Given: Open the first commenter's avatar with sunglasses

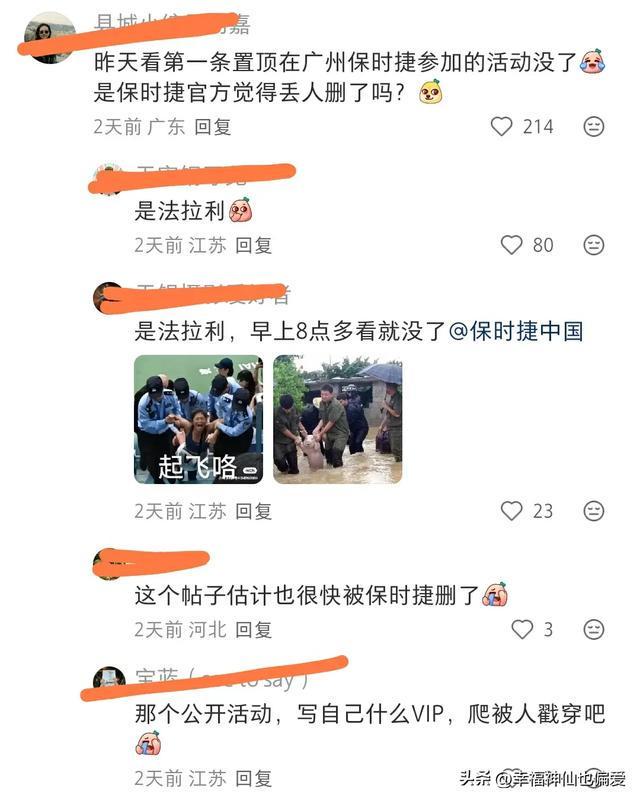Looking at the screenshot, I should pos(50,37).
